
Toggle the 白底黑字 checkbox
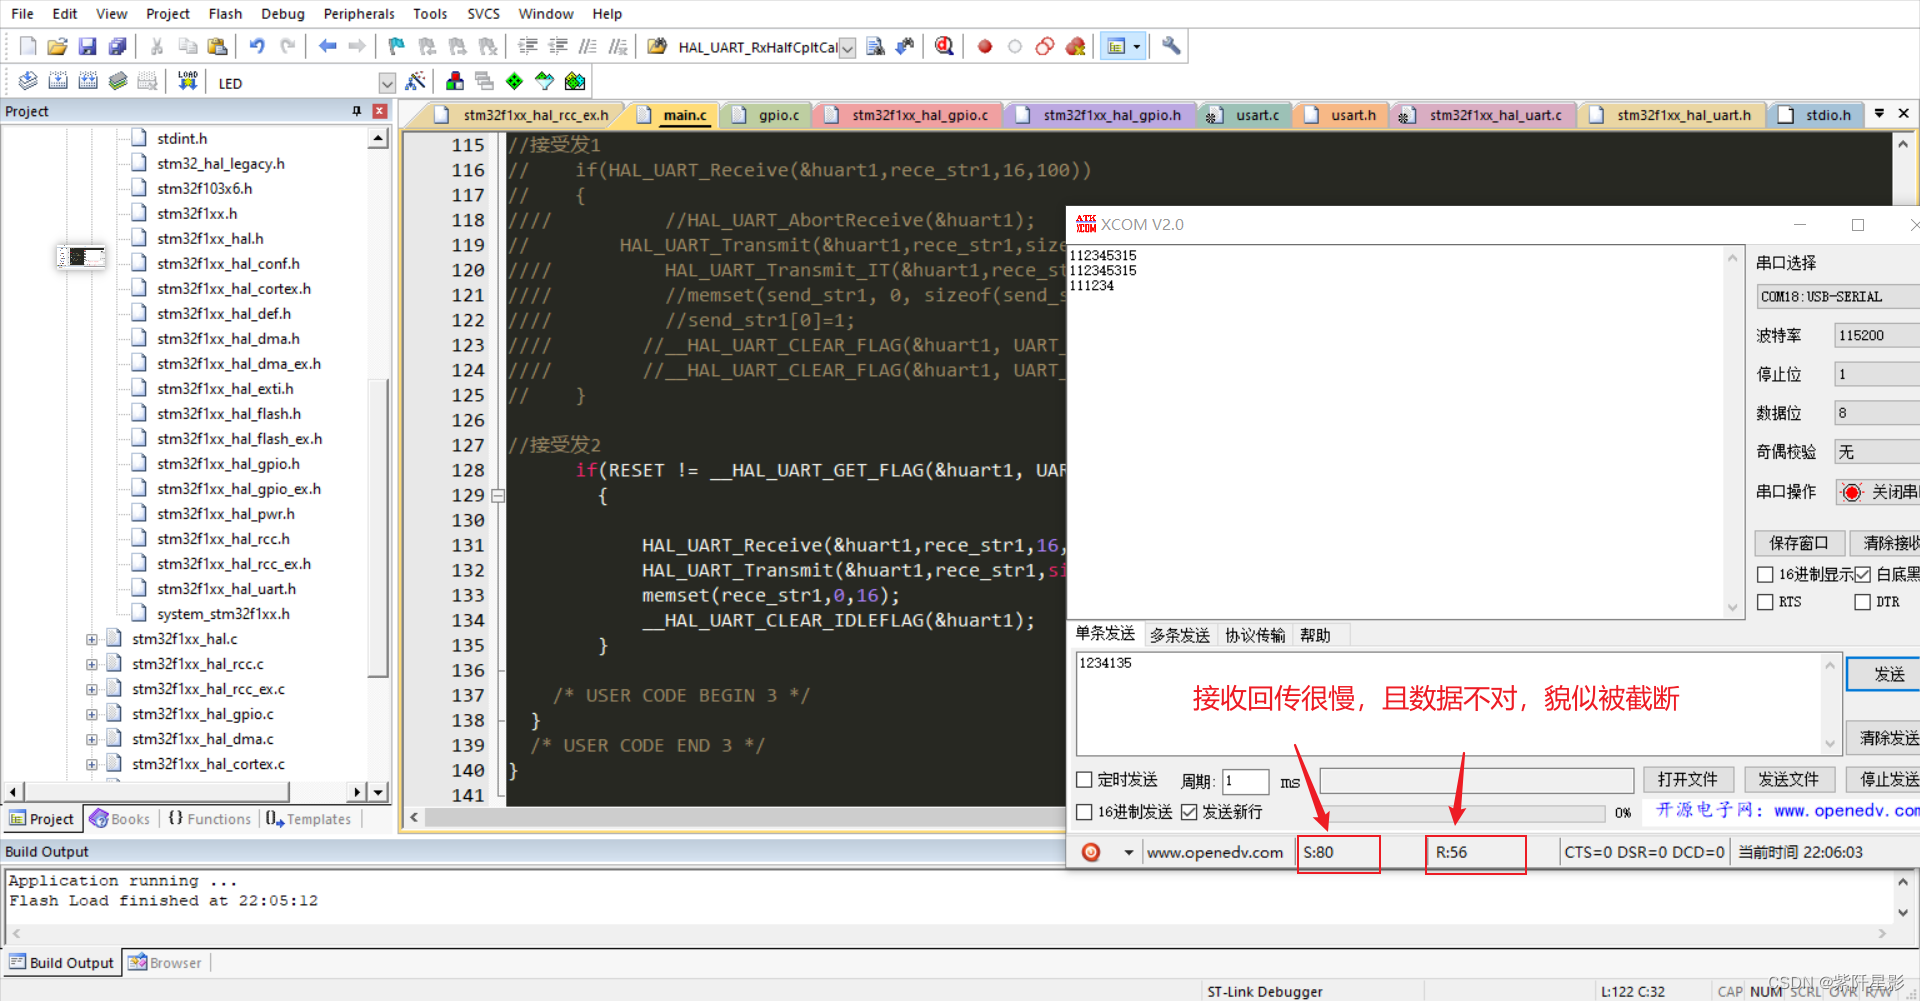coord(1862,574)
